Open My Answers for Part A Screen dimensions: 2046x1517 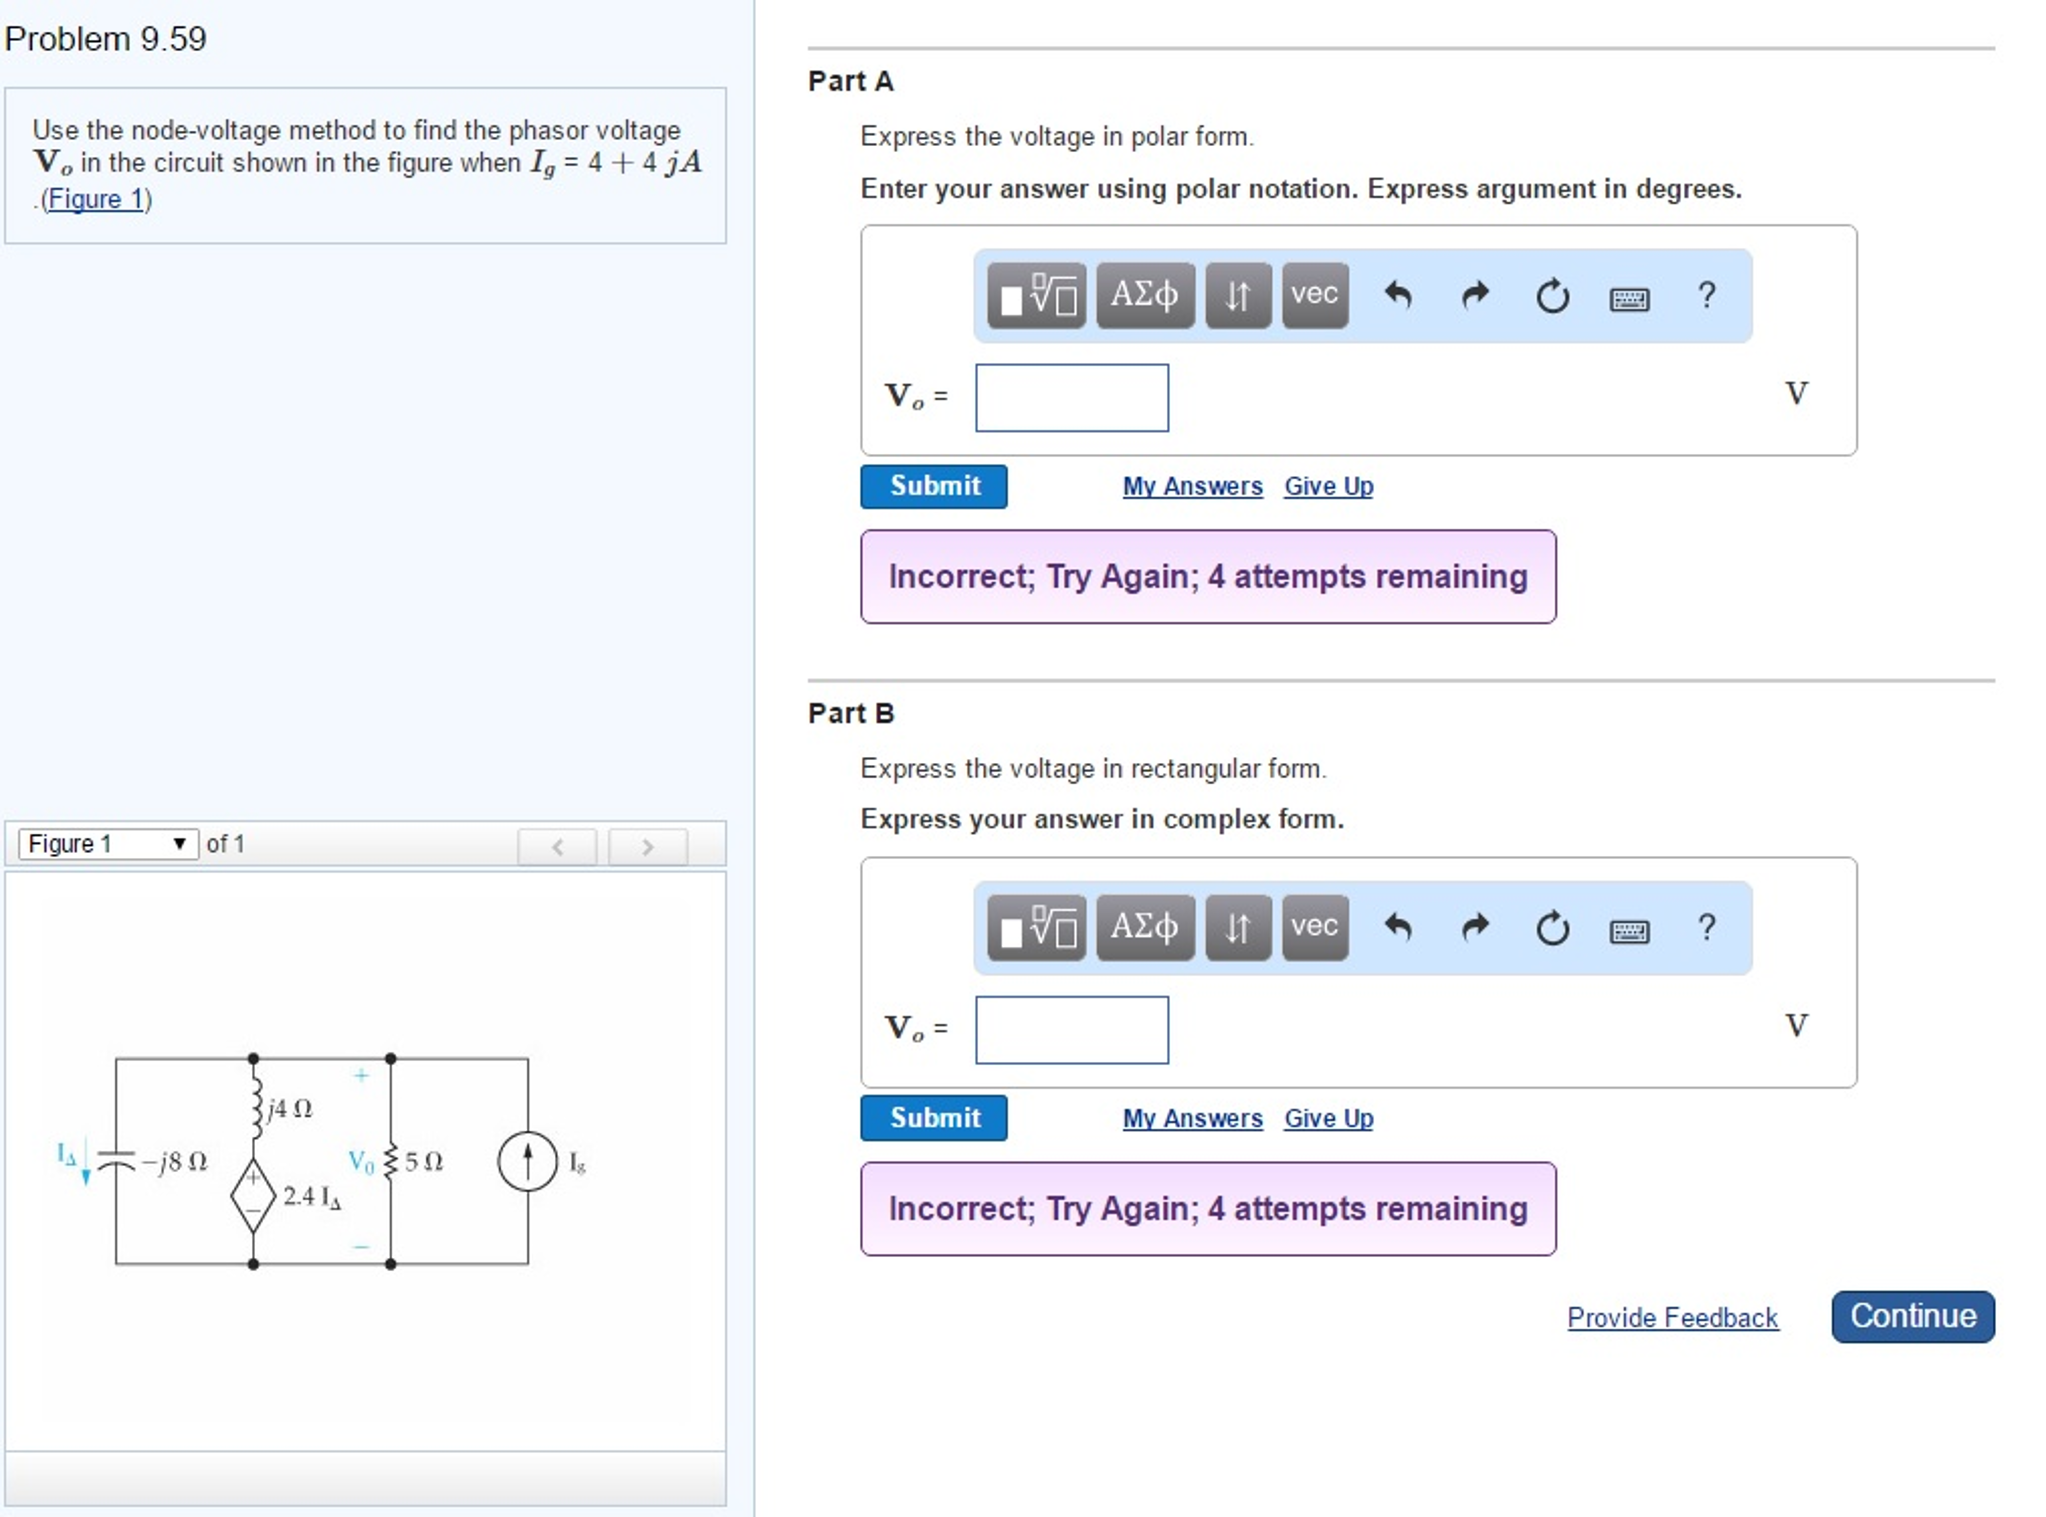pyautogui.click(x=1191, y=486)
